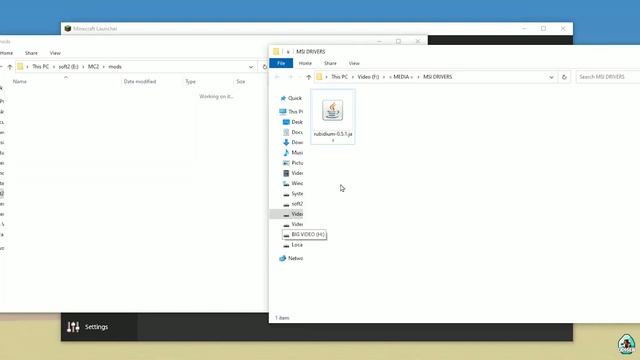Close the Minecraft Launcher window

563,29
